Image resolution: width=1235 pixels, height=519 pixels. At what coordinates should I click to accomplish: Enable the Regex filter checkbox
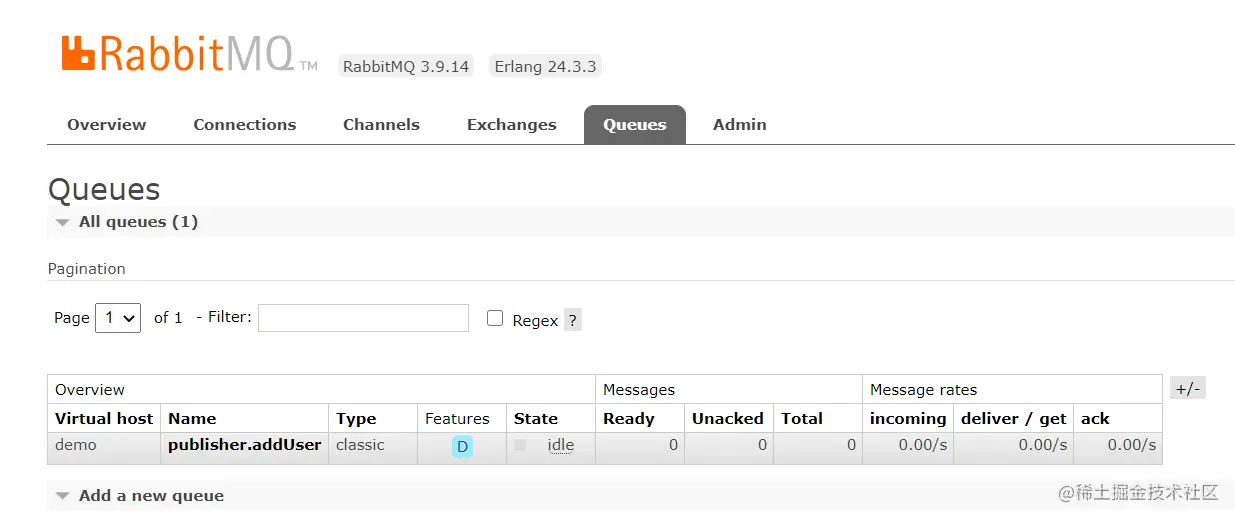(x=494, y=318)
